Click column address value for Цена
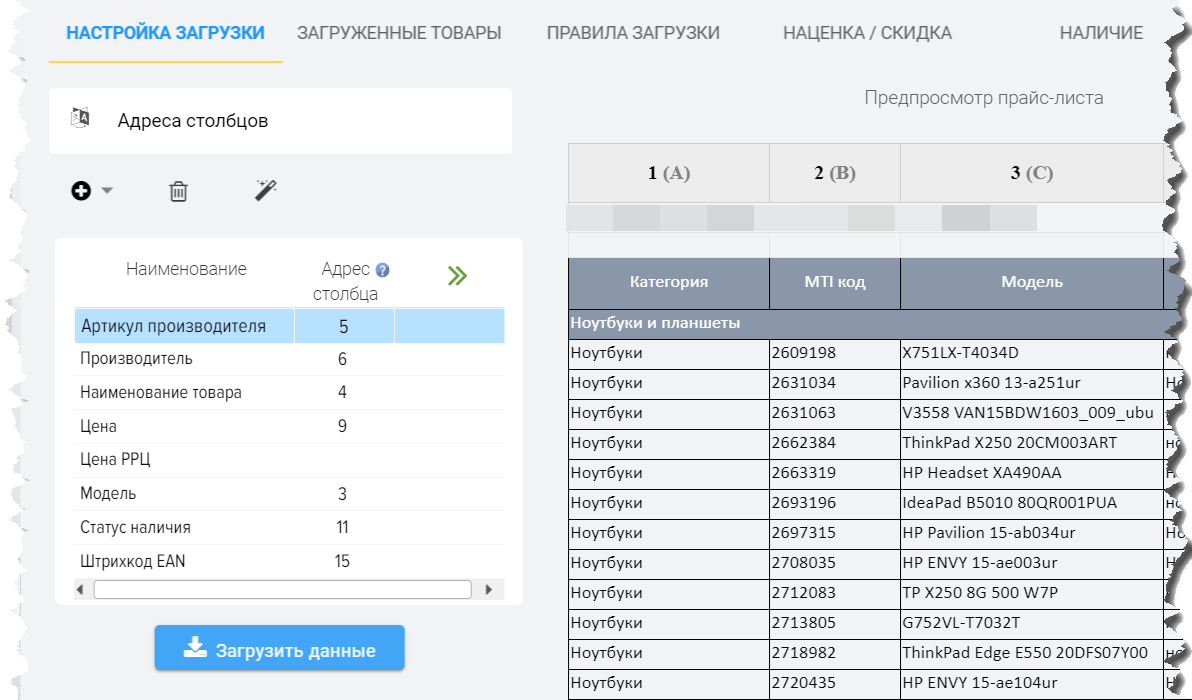 [x=342, y=426]
